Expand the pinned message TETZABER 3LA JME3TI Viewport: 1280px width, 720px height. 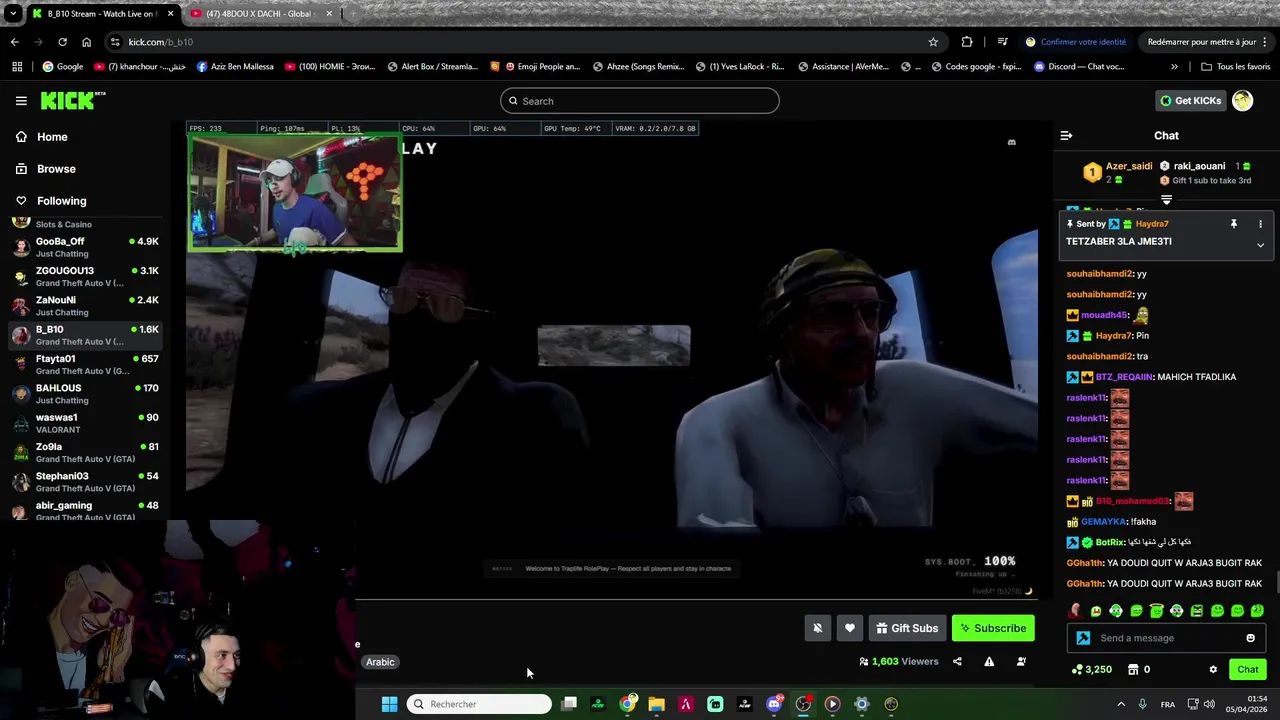click(1260, 245)
